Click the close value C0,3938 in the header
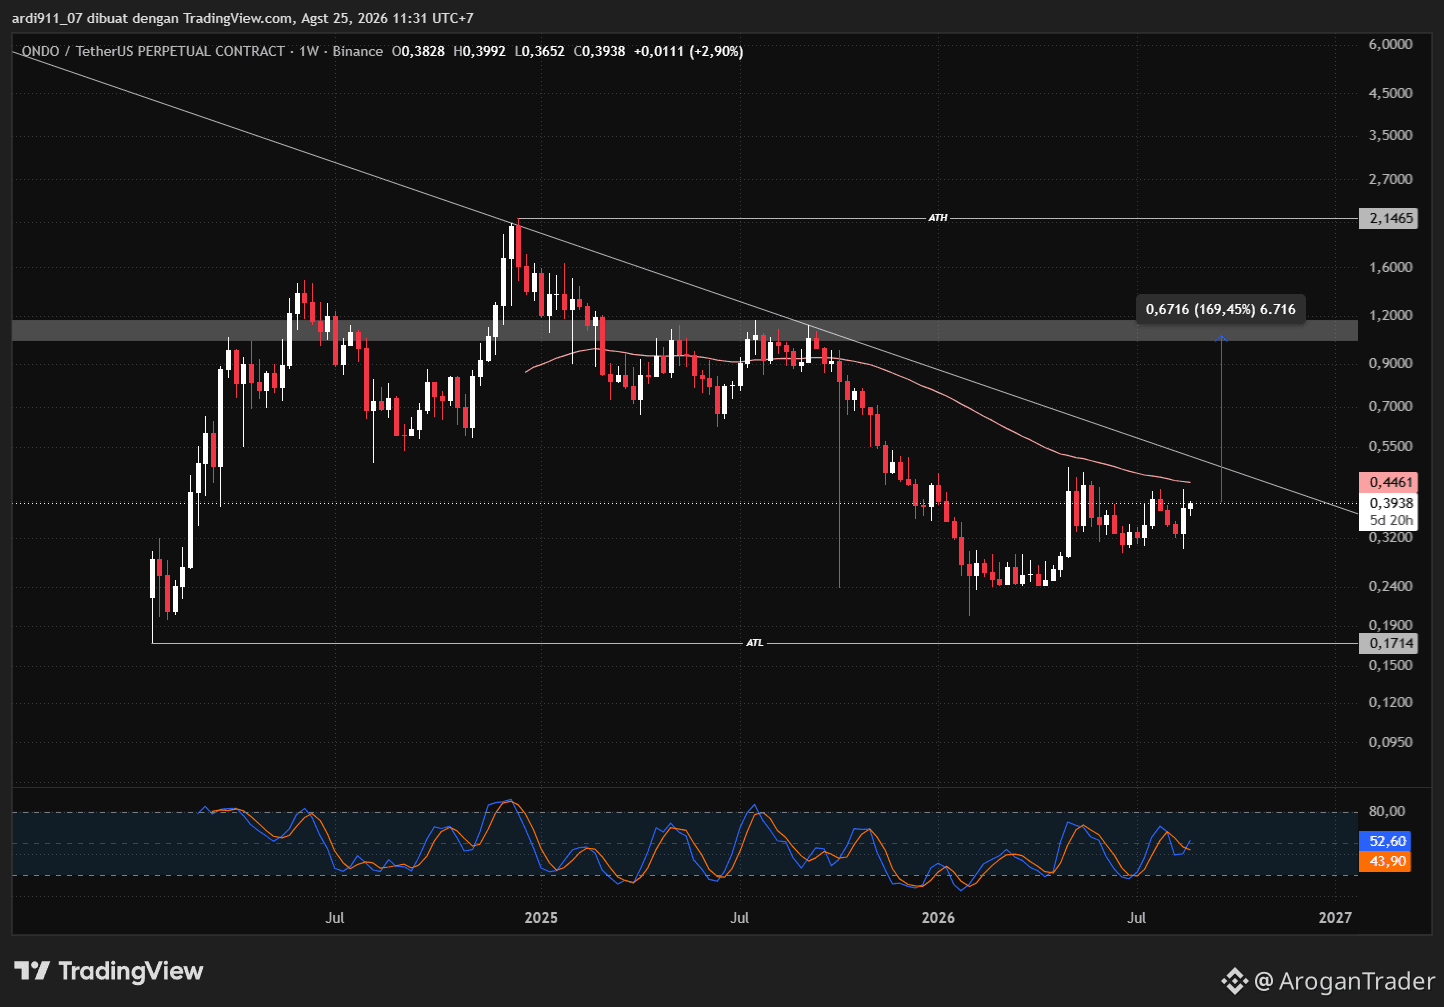The height and width of the screenshot is (1007, 1444). 600,51
